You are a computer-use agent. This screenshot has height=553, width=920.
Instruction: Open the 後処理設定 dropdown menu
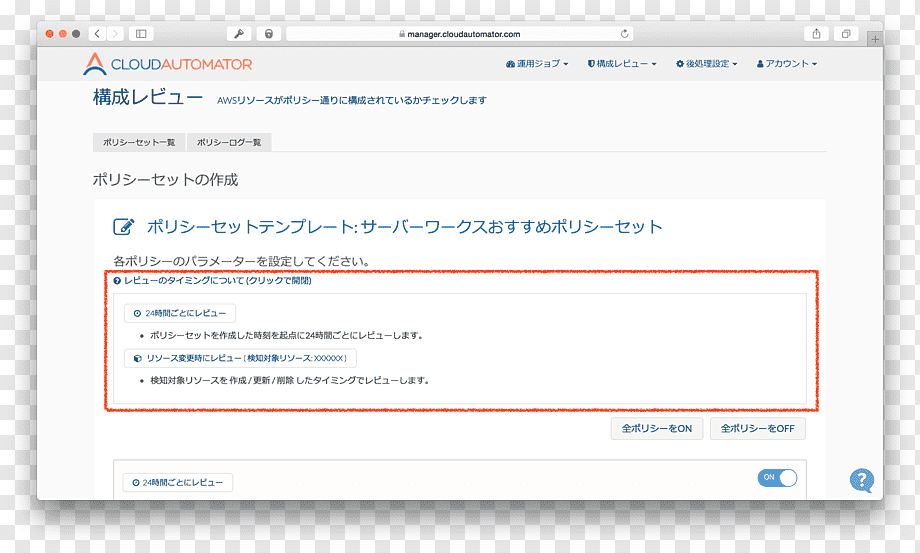pyautogui.click(x=706, y=64)
